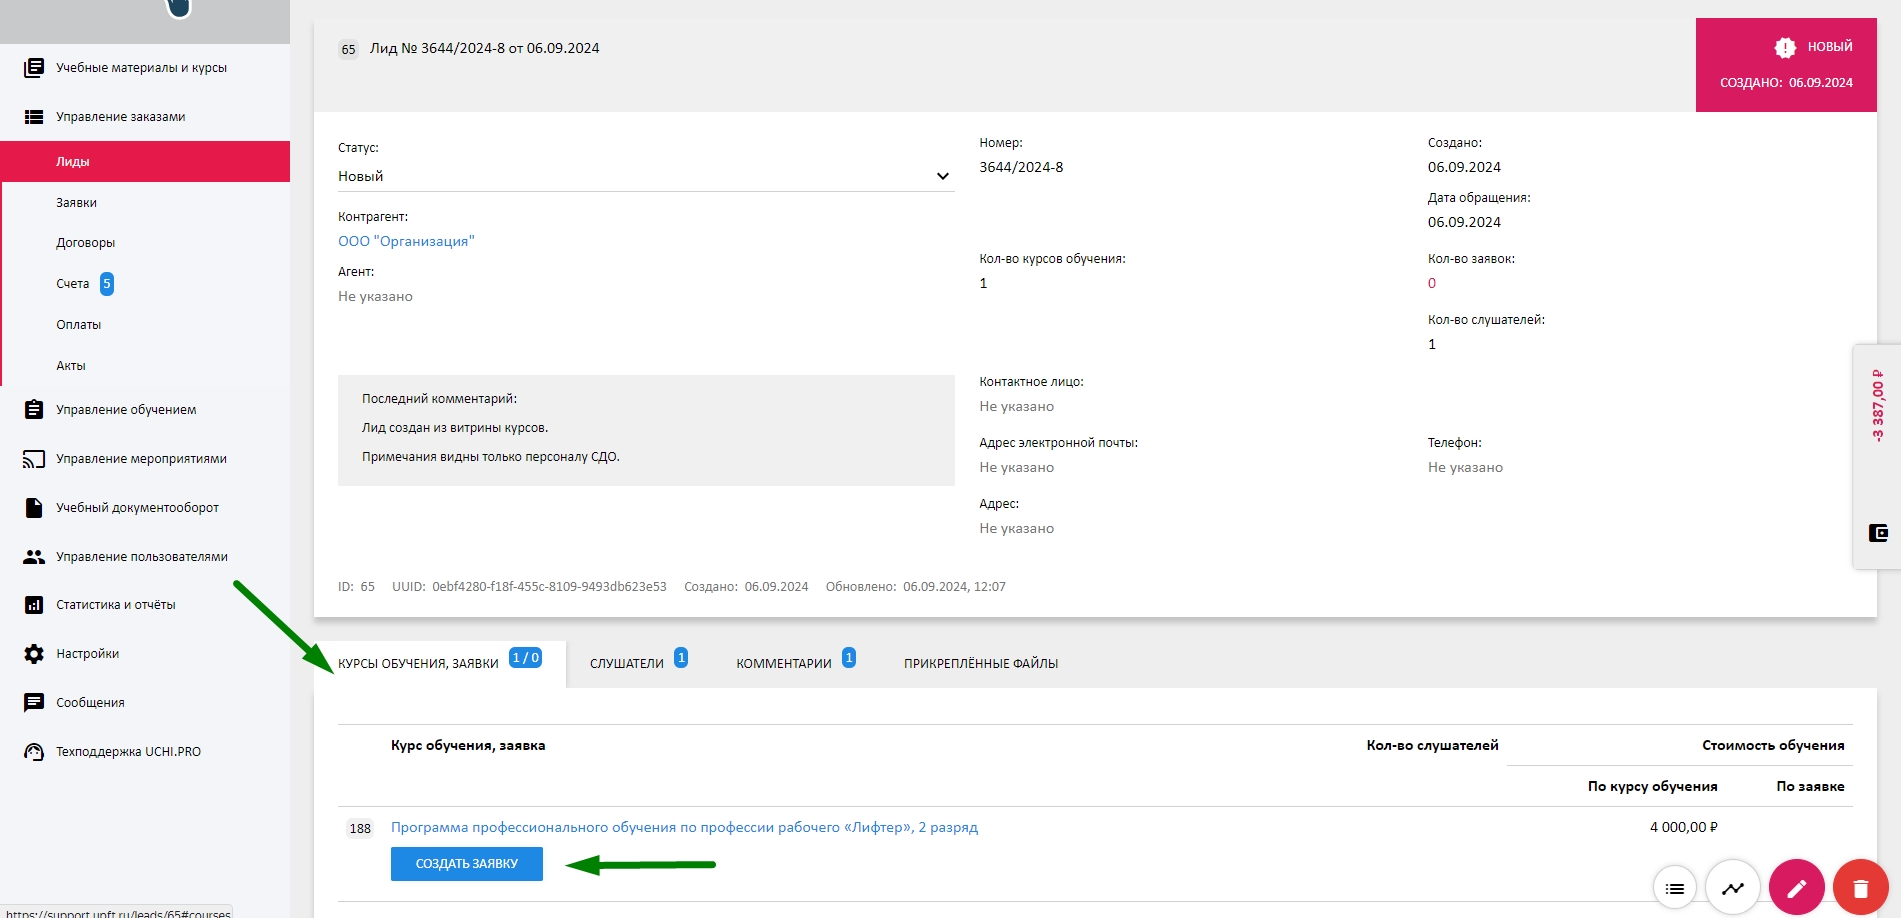Click the blue 5 badge next to Счета
The image size is (1901, 918).
click(107, 284)
